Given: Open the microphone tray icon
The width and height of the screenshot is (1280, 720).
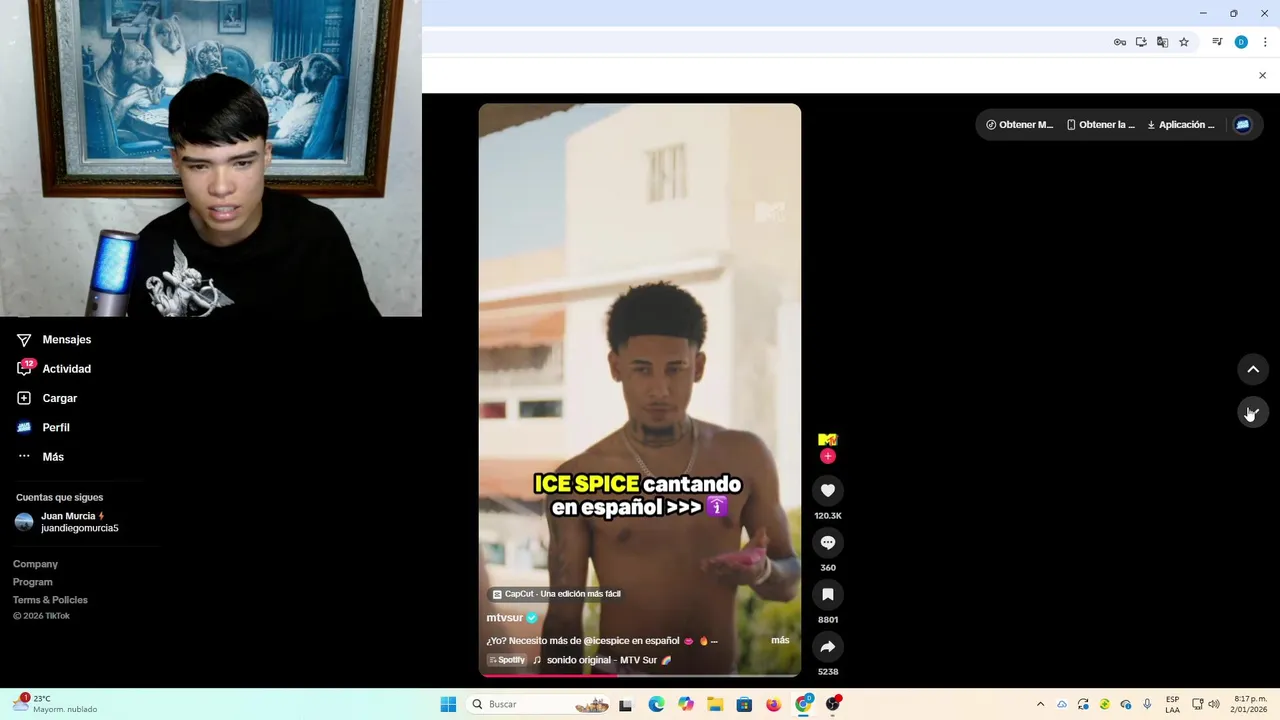Looking at the screenshot, I should point(1147,704).
